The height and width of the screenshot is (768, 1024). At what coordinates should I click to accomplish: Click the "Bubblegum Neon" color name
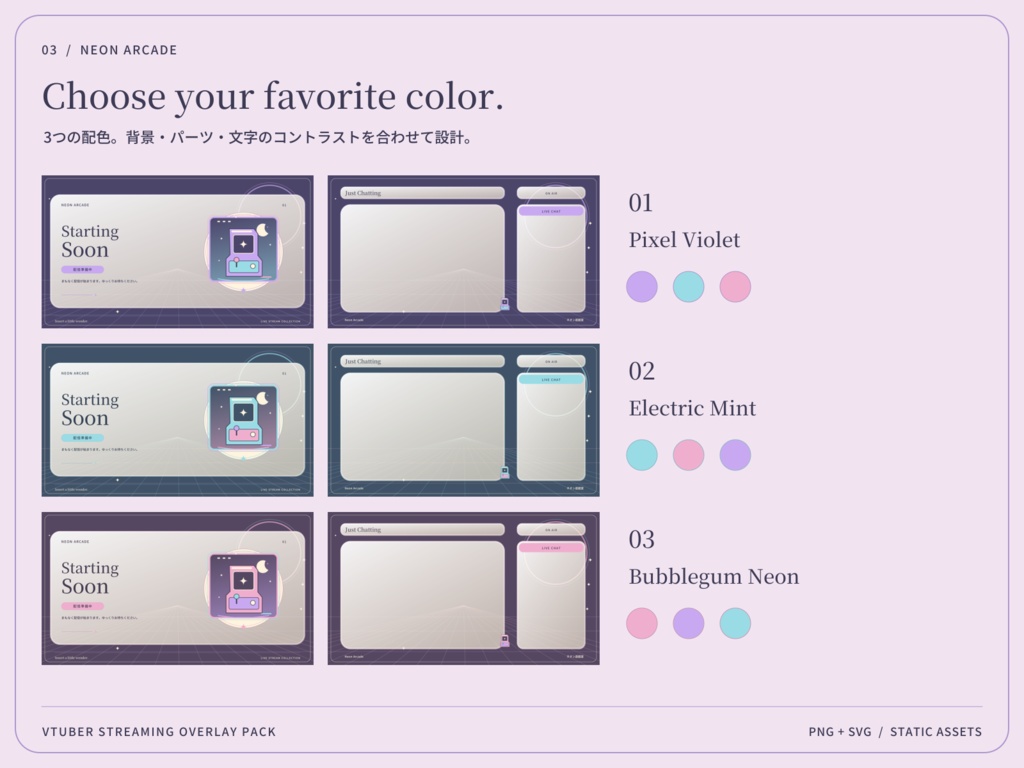coord(714,577)
